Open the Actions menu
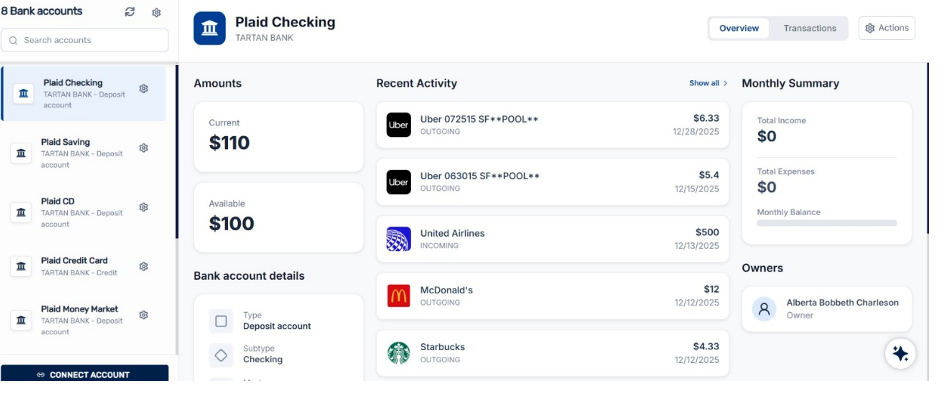The width and height of the screenshot is (942, 400). point(886,28)
